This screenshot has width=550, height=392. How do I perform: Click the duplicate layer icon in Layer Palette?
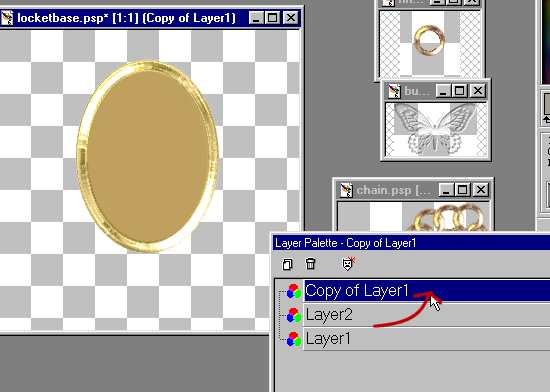[287, 264]
